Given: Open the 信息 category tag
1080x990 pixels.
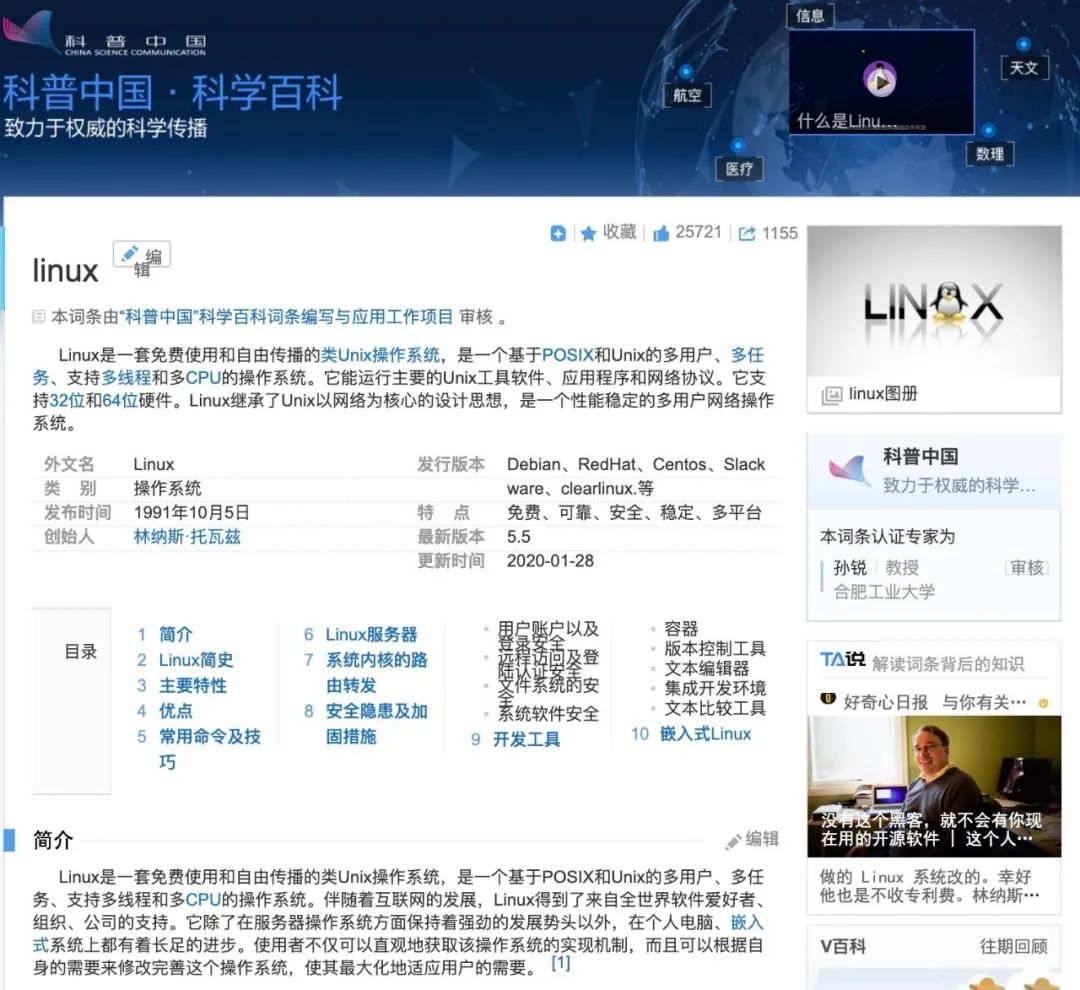Looking at the screenshot, I should [810, 16].
